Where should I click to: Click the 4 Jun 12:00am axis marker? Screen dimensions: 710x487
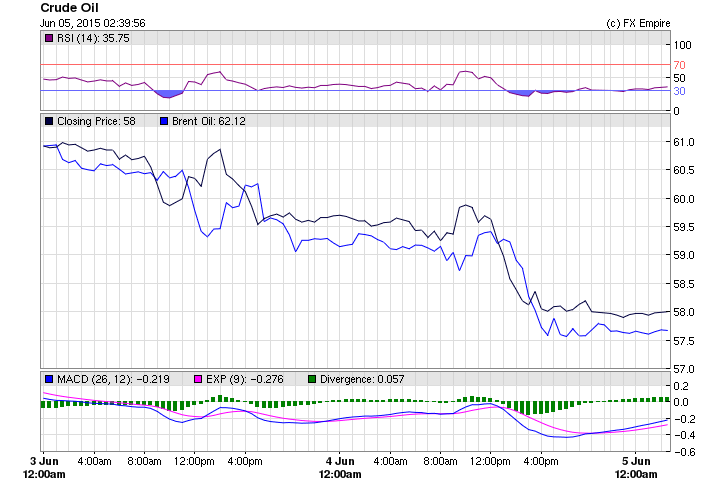tap(339, 468)
